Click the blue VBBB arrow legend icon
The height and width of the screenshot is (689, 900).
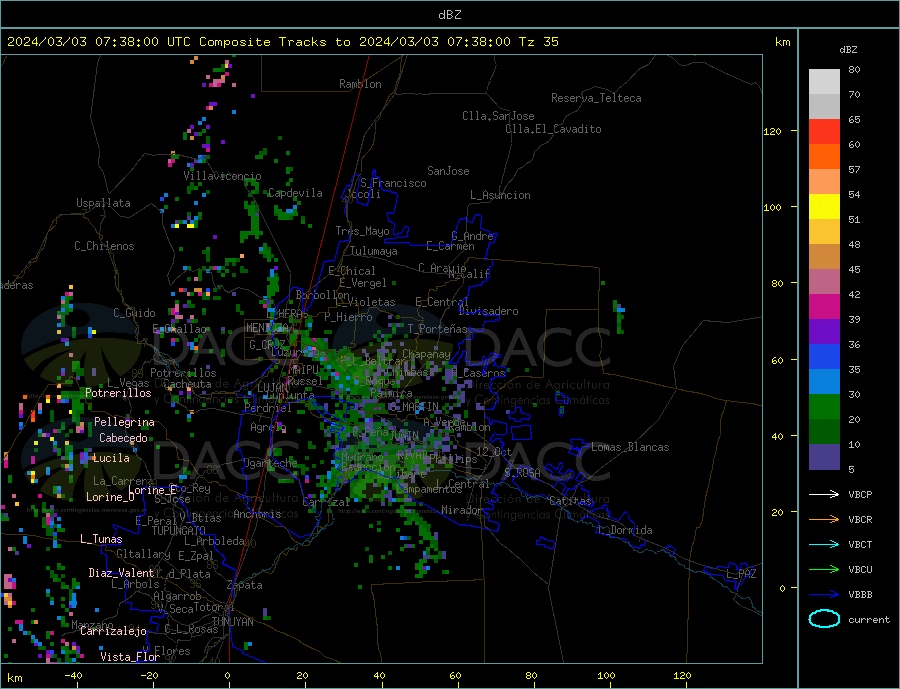[825, 594]
